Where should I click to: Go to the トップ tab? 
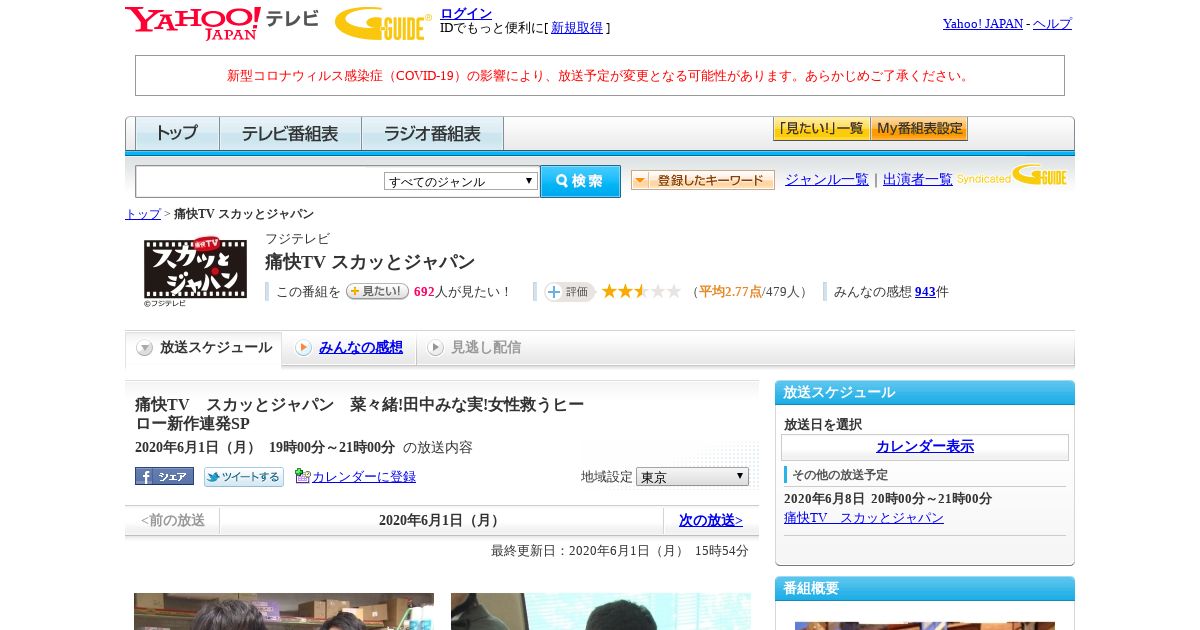pos(177,133)
